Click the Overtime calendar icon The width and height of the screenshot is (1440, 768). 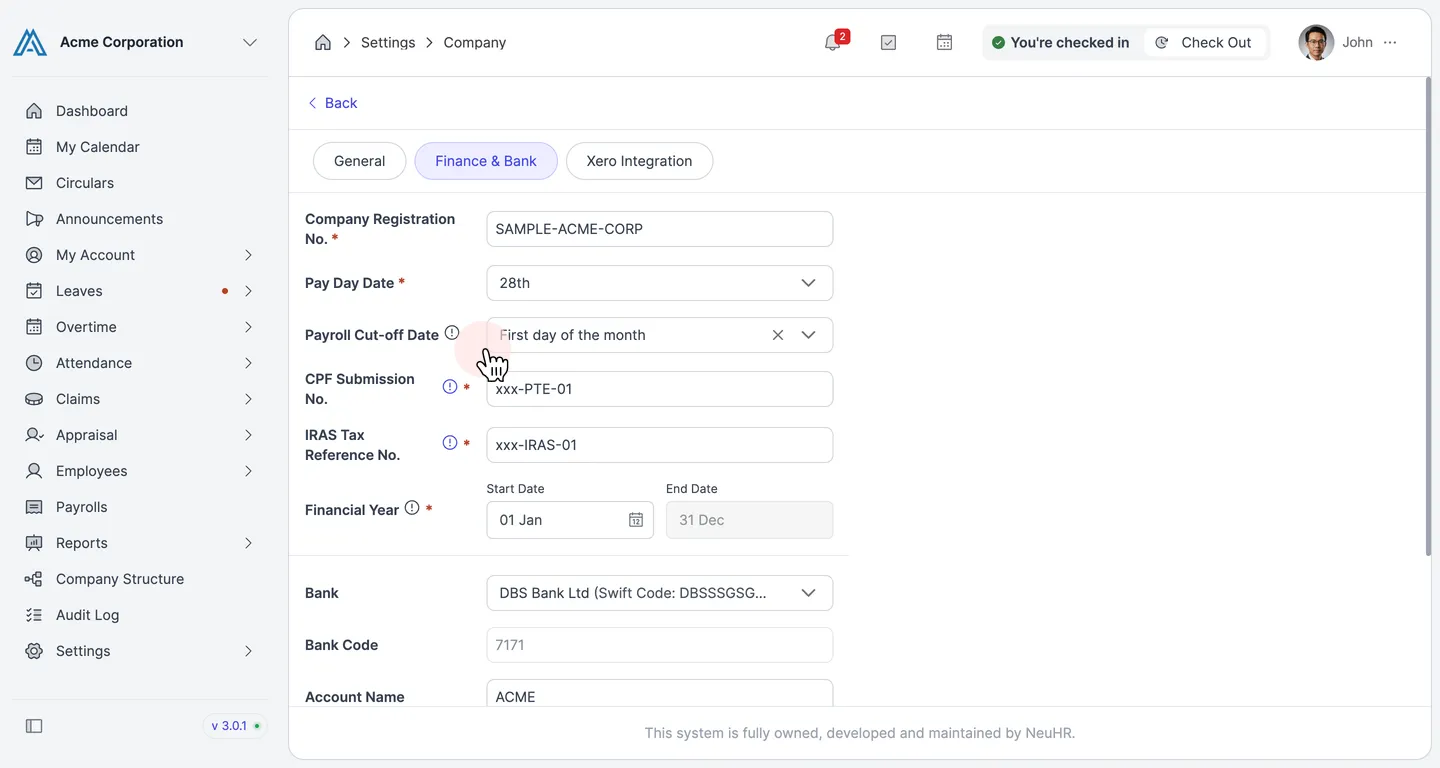(34, 327)
